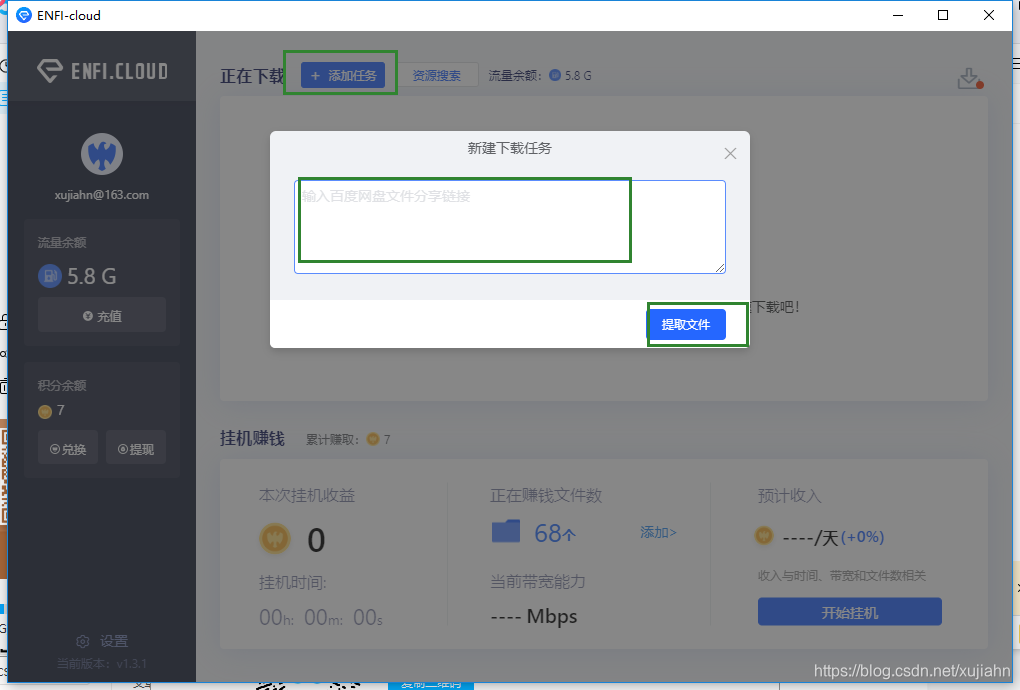
Task: Click the 提取文件 button in dialog
Action: pyautogui.click(x=686, y=325)
